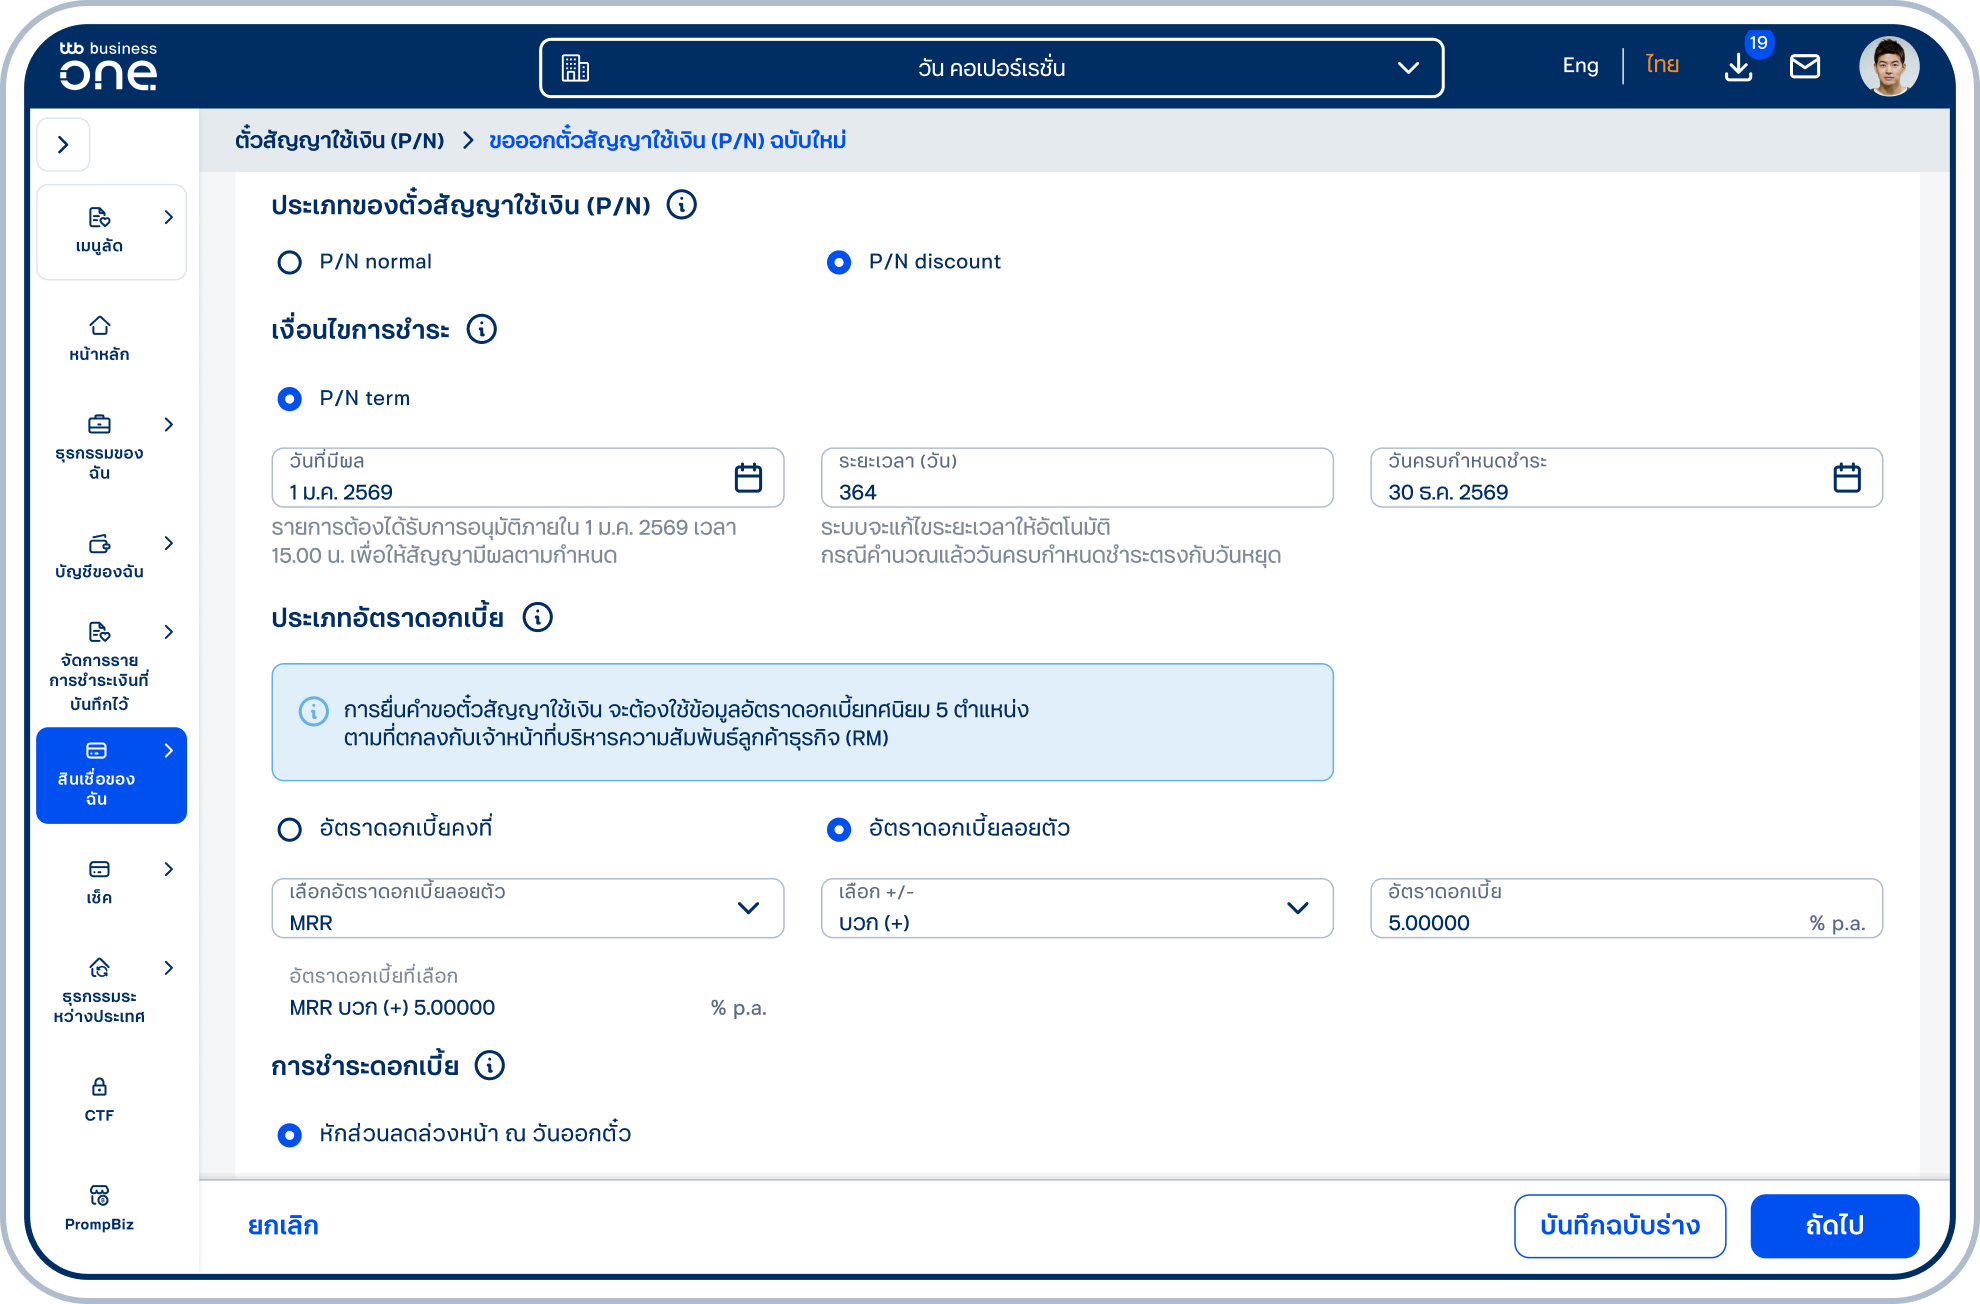
Task: Click the user profile avatar
Action: [x=1889, y=67]
